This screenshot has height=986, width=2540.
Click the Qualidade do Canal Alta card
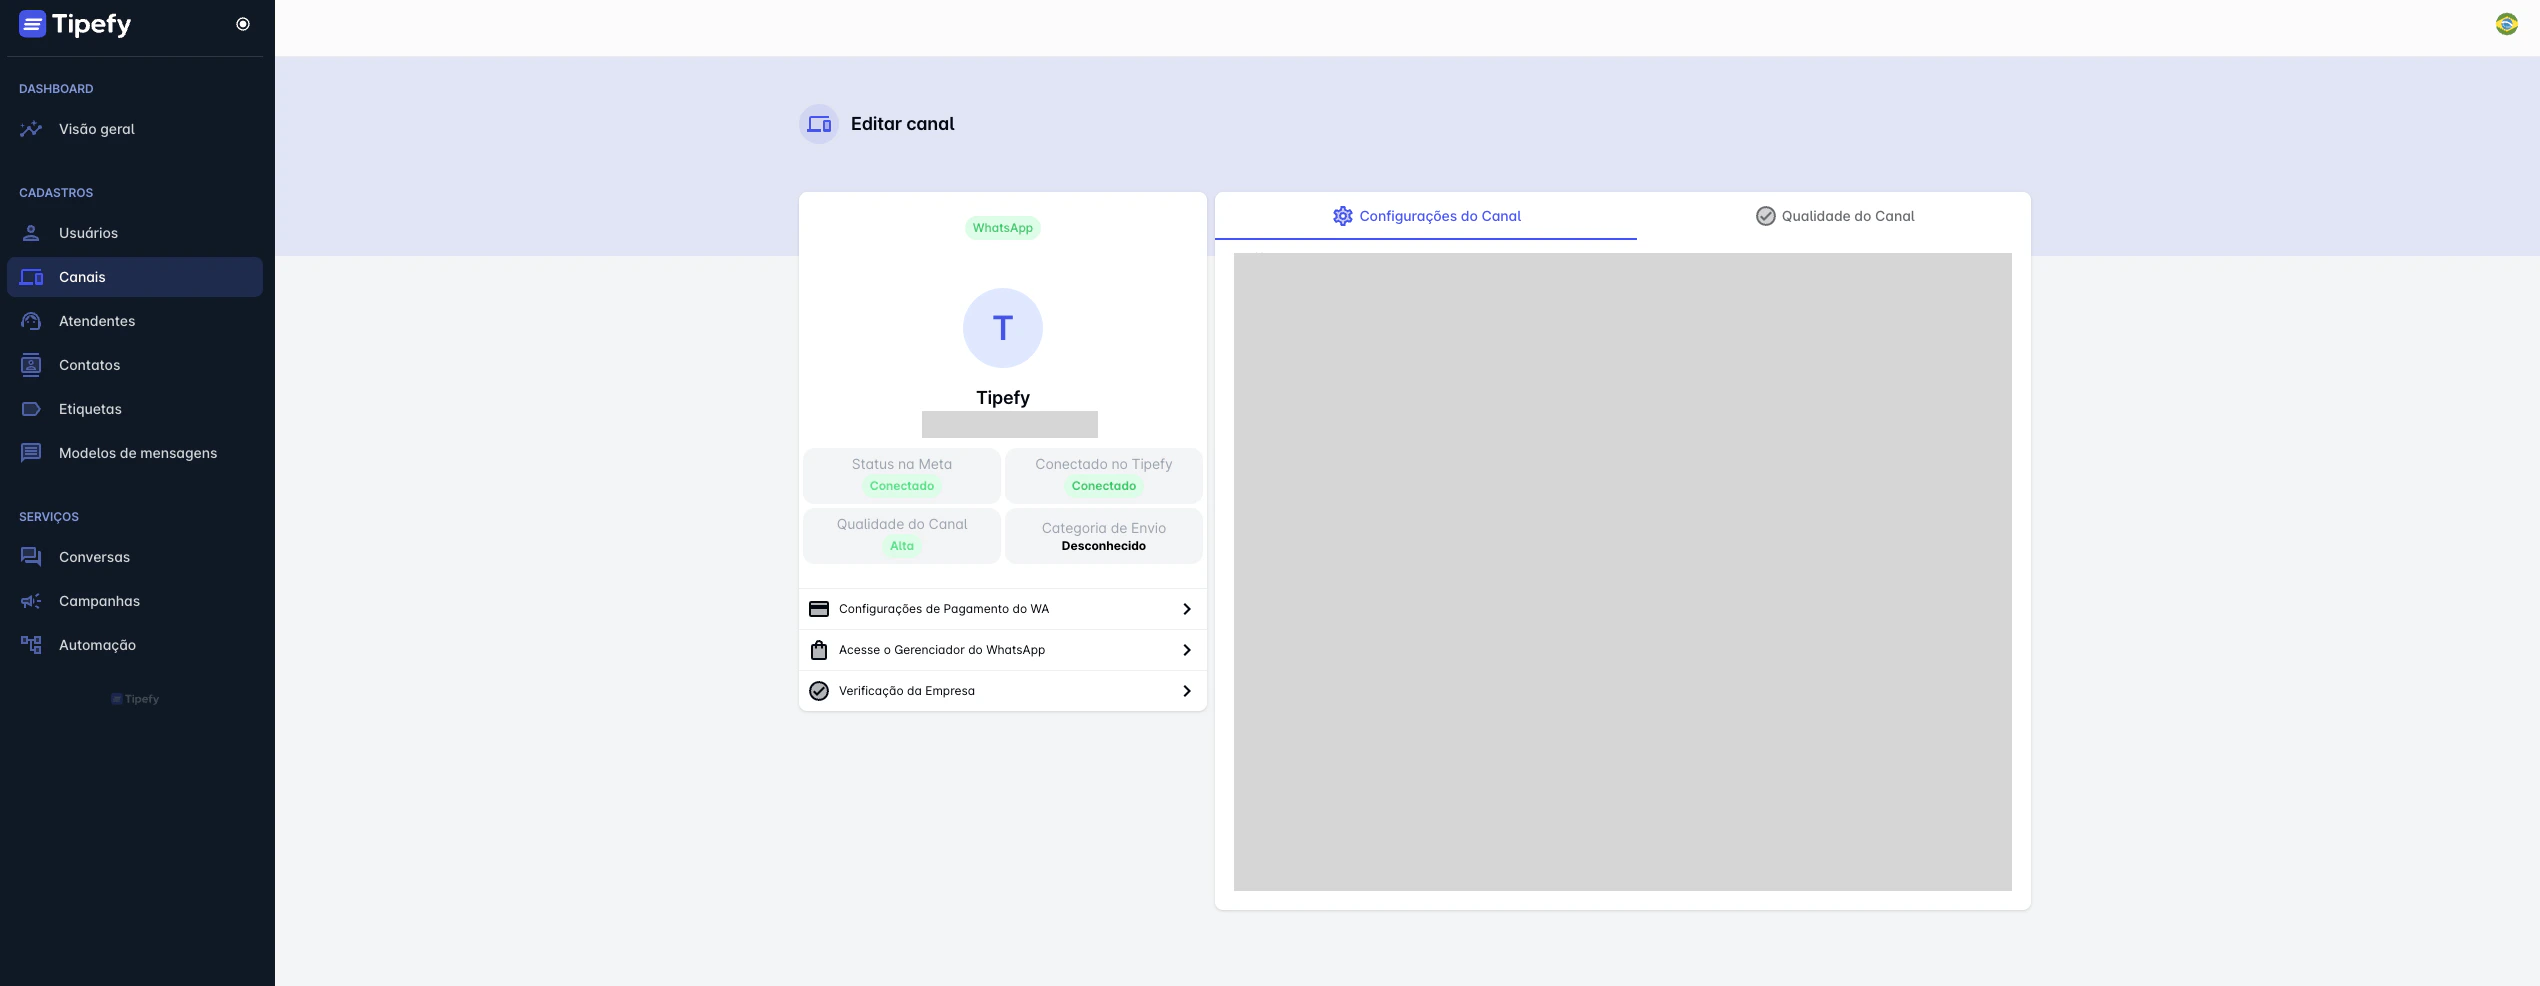[x=902, y=536]
